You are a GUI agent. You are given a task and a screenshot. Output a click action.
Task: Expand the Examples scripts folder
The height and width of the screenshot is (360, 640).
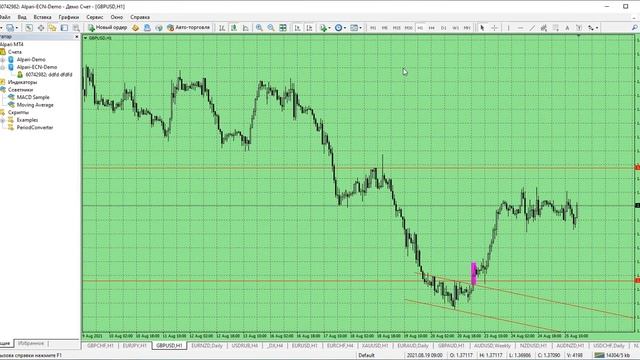pyautogui.click(x=3, y=120)
